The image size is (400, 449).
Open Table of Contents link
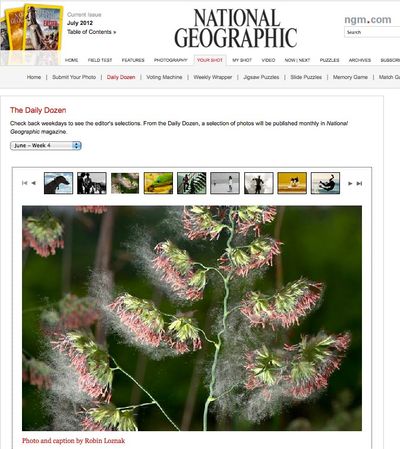pos(92,32)
